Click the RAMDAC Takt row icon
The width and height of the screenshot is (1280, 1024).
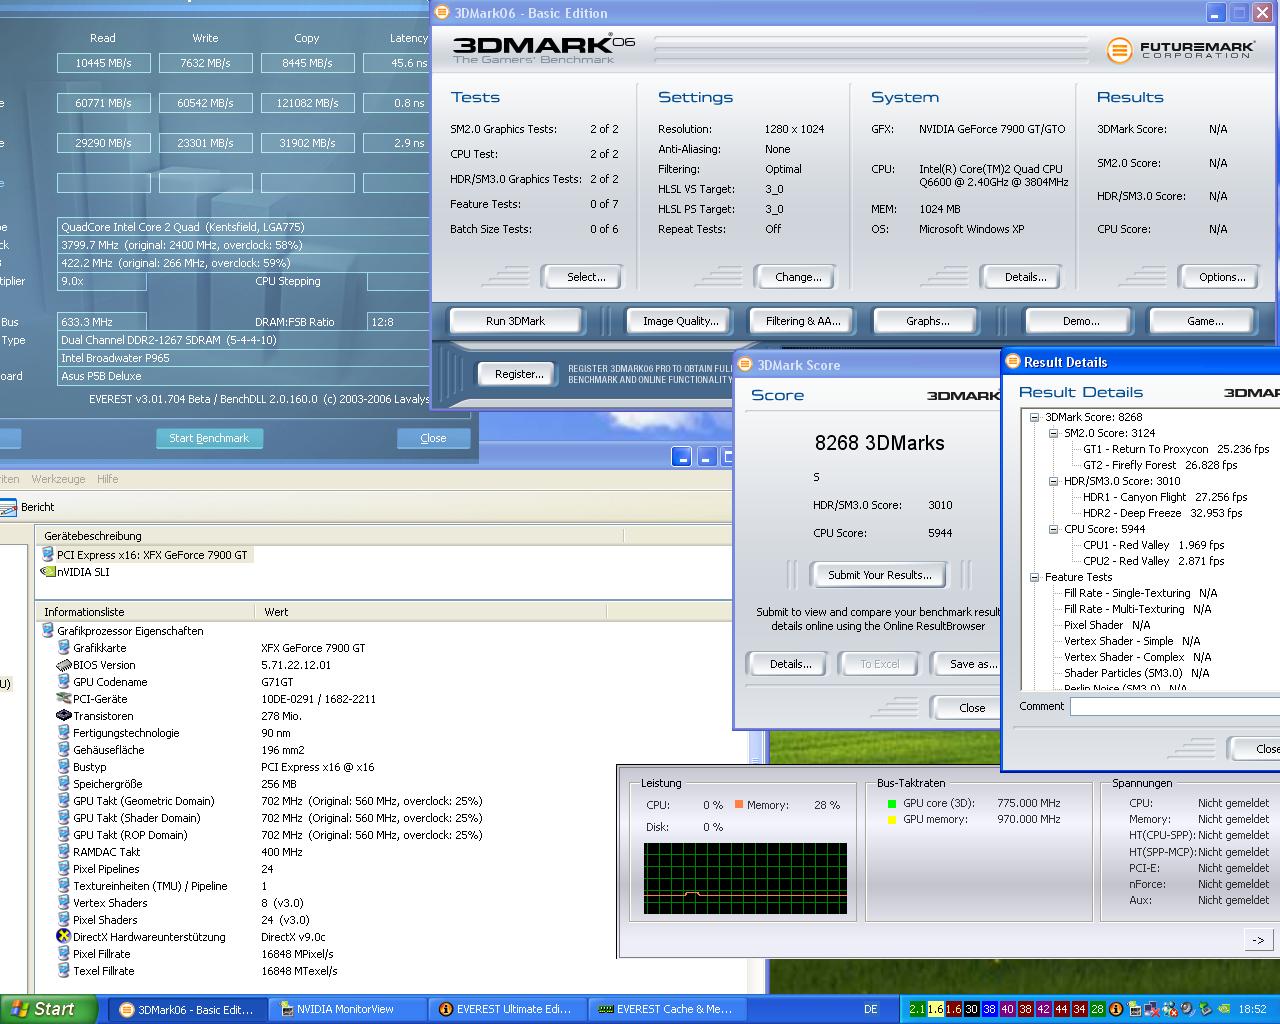point(64,852)
